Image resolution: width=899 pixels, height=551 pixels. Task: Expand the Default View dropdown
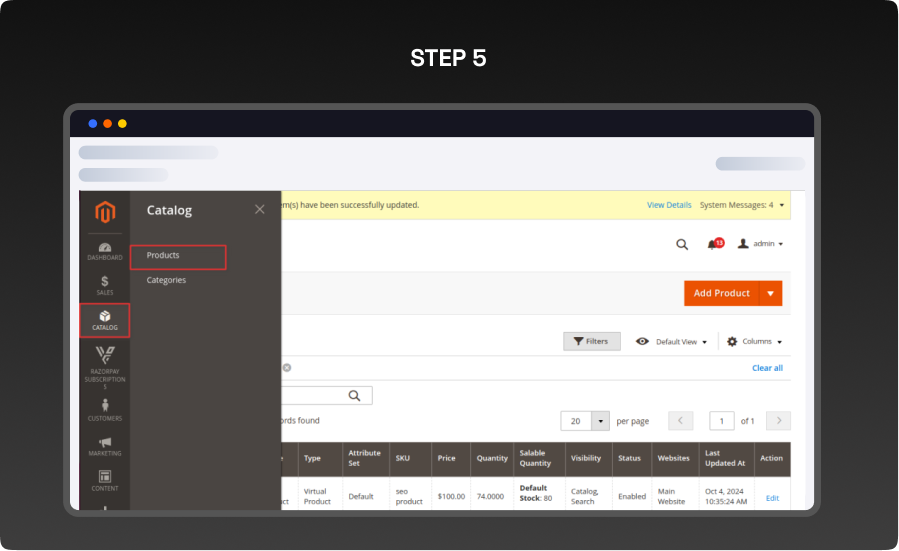[672, 342]
